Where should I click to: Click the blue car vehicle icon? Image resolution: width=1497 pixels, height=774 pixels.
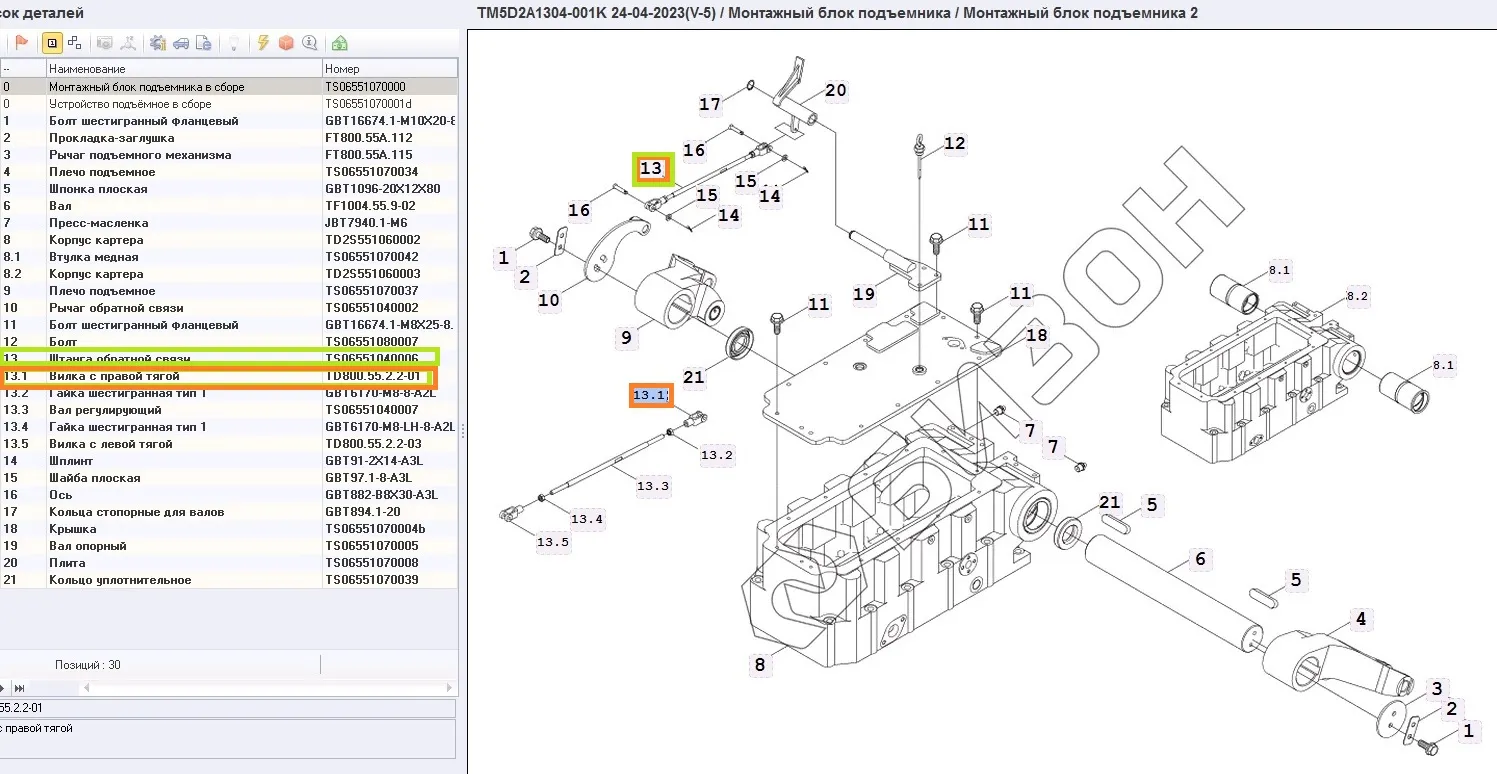coord(181,43)
